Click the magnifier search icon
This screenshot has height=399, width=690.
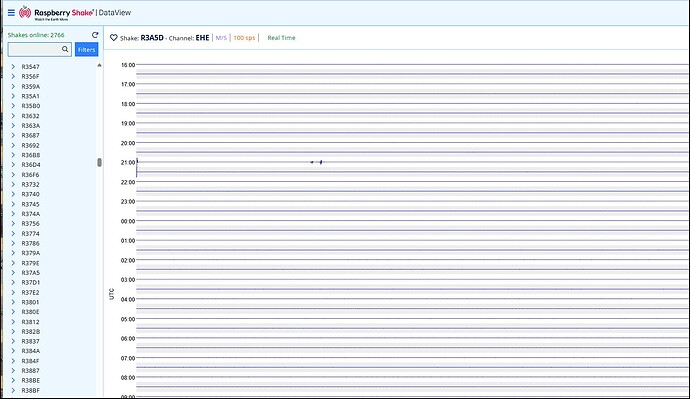point(65,49)
